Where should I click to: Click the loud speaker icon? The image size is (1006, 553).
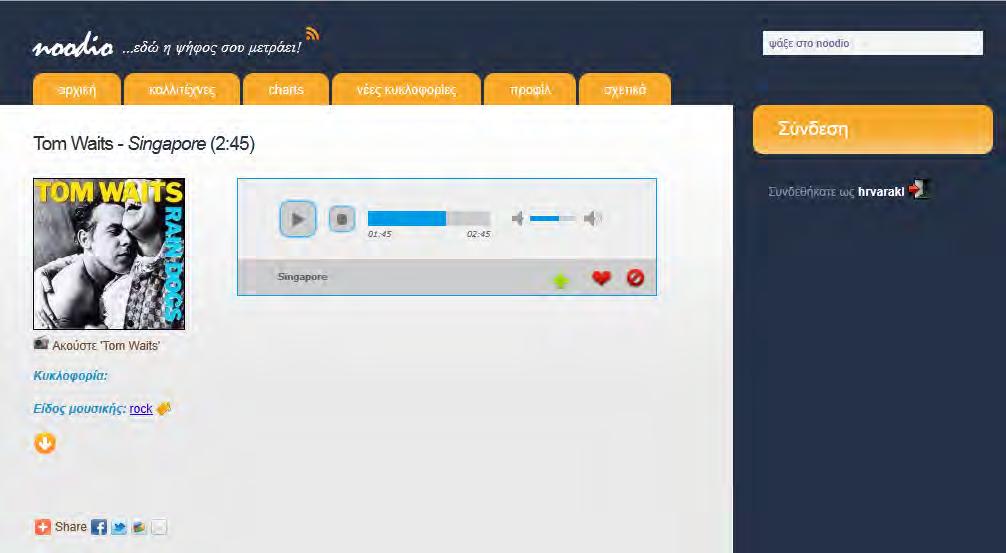click(x=593, y=219)
